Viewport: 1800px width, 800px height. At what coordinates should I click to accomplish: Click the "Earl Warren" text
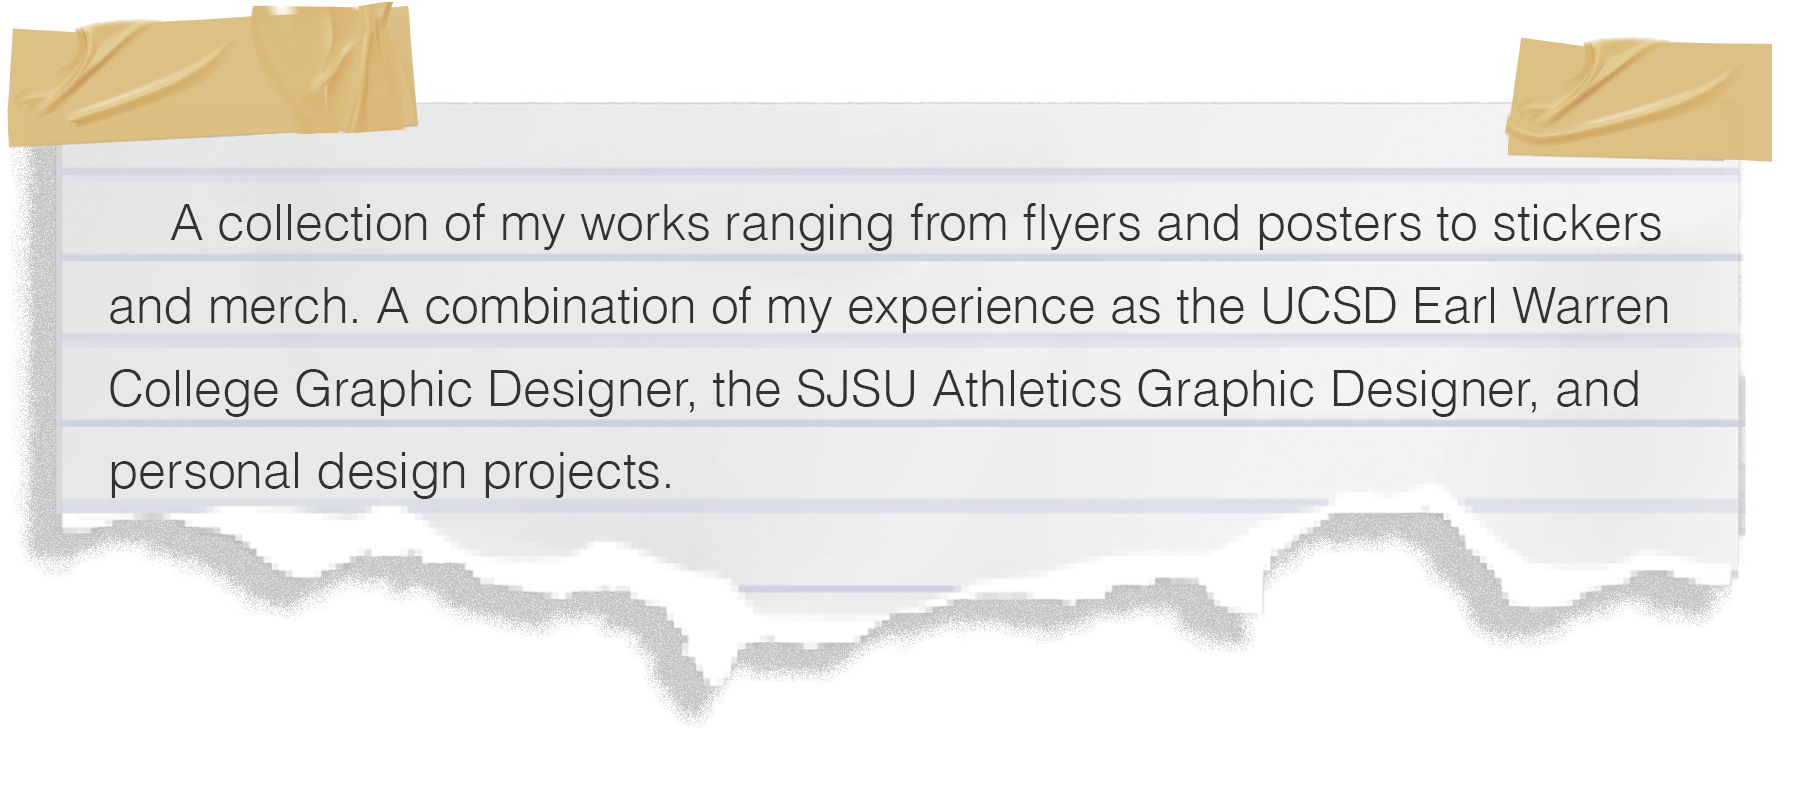point(1541,306)
